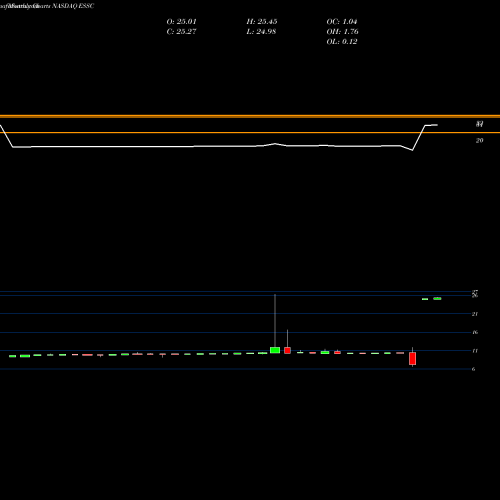Click the tall green candle with long wick
This screenshot has width=500, height=500.
275,350
